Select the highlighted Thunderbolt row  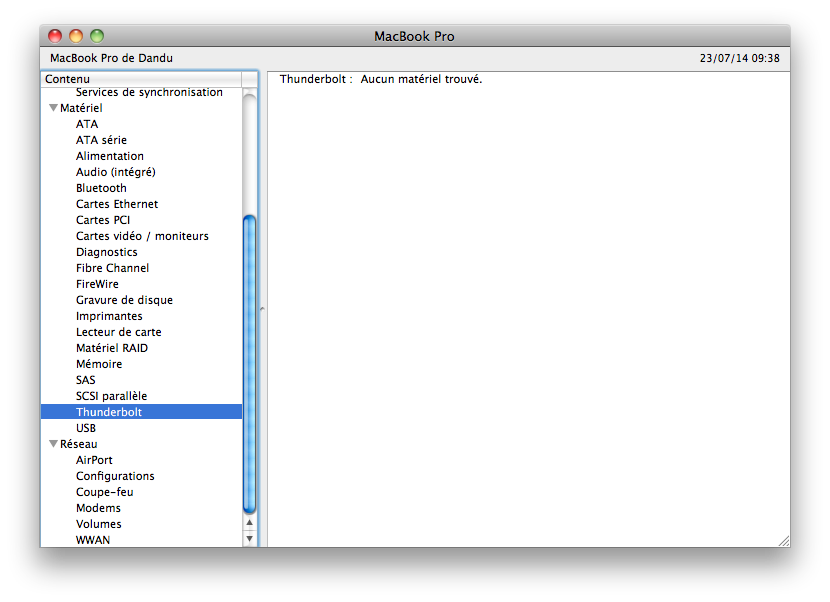(141, 412)
